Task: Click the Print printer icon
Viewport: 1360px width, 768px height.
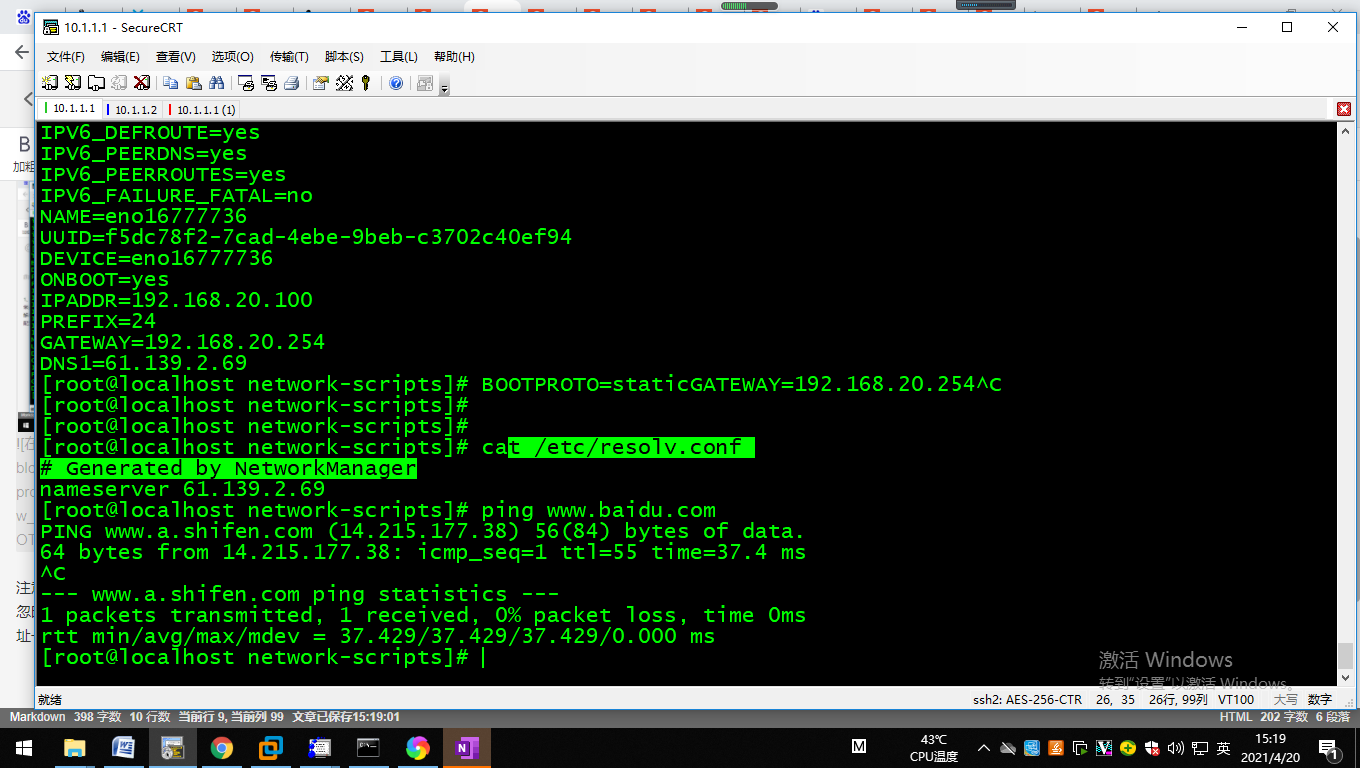Action: coord(291,83)
